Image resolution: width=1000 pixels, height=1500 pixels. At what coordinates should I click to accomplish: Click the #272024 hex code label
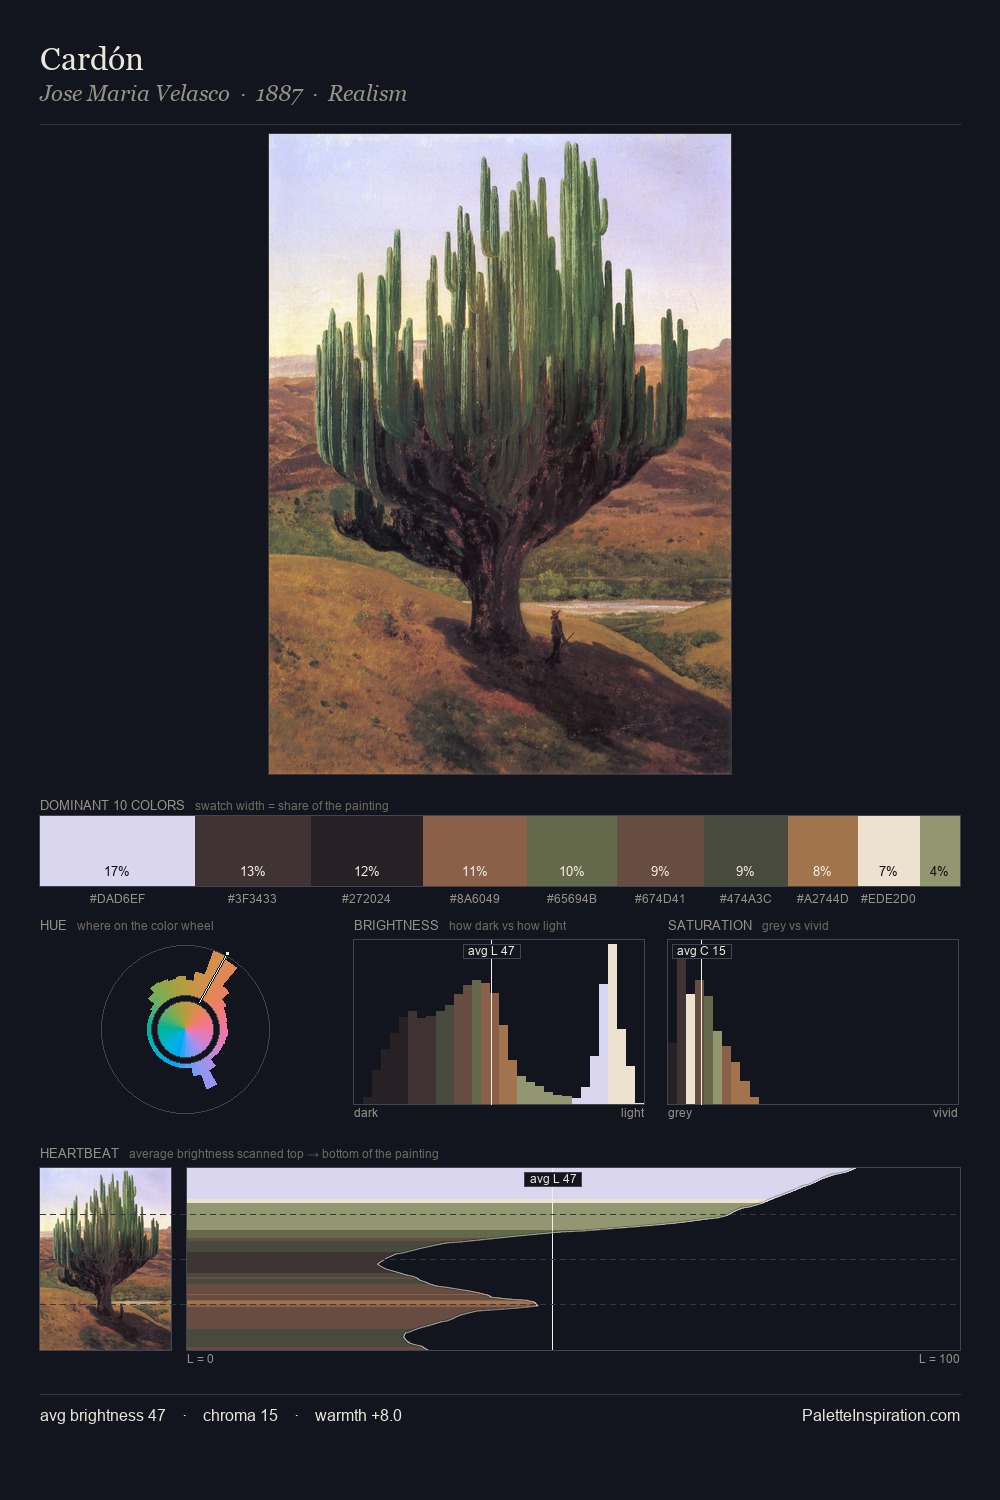(366, 899)
